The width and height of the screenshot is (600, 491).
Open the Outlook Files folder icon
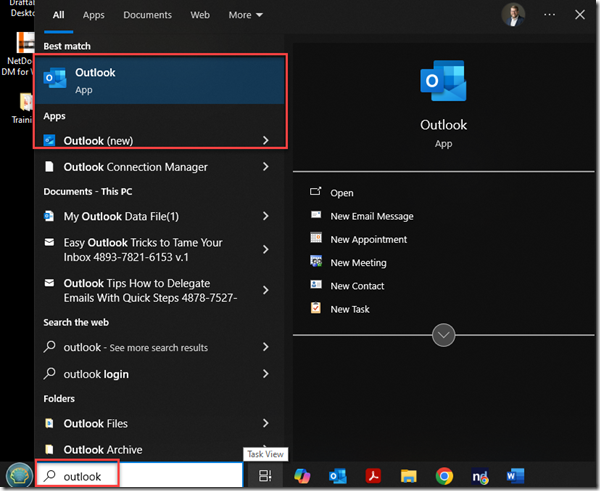pos(49,423)
